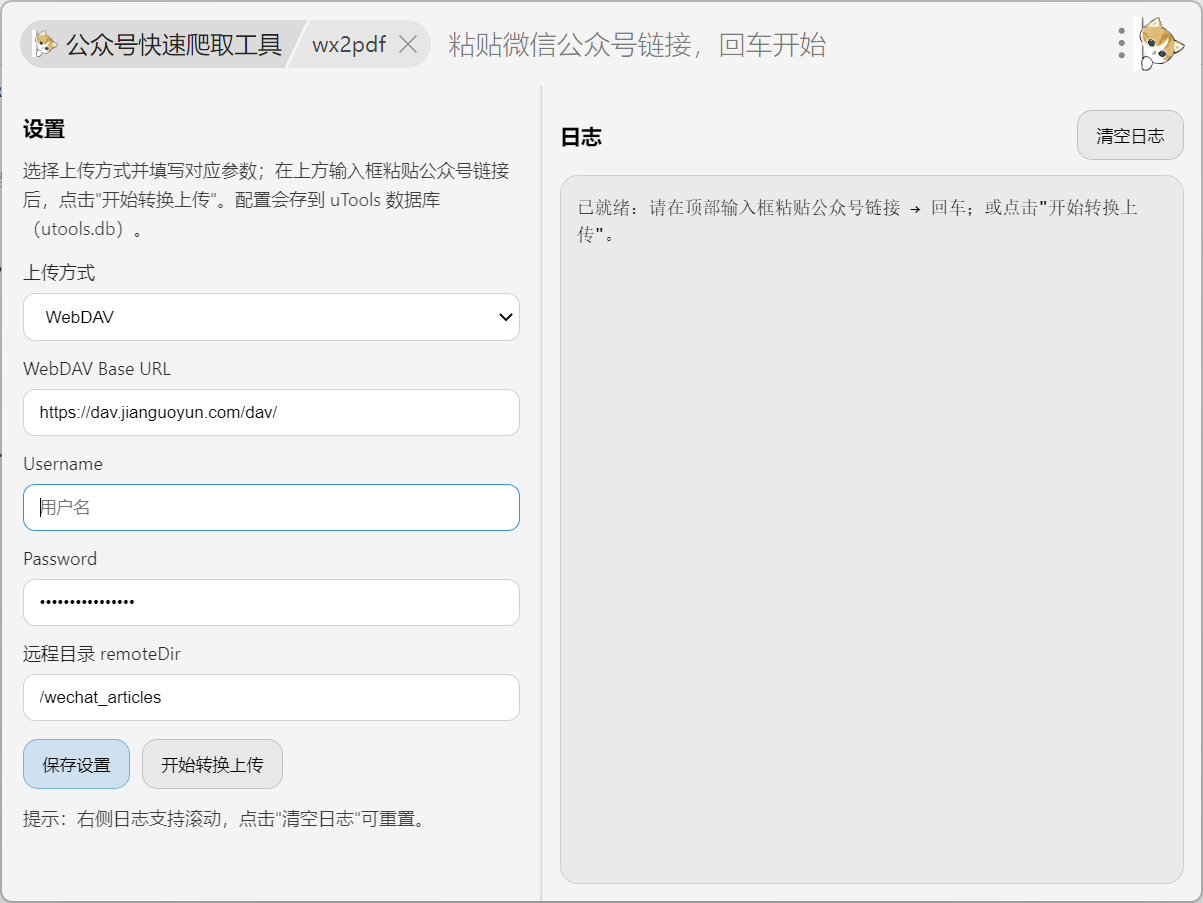Screen dimensions: 1203x903
Task: Switch to the wx2pdf tab
Action: [348, 45]
